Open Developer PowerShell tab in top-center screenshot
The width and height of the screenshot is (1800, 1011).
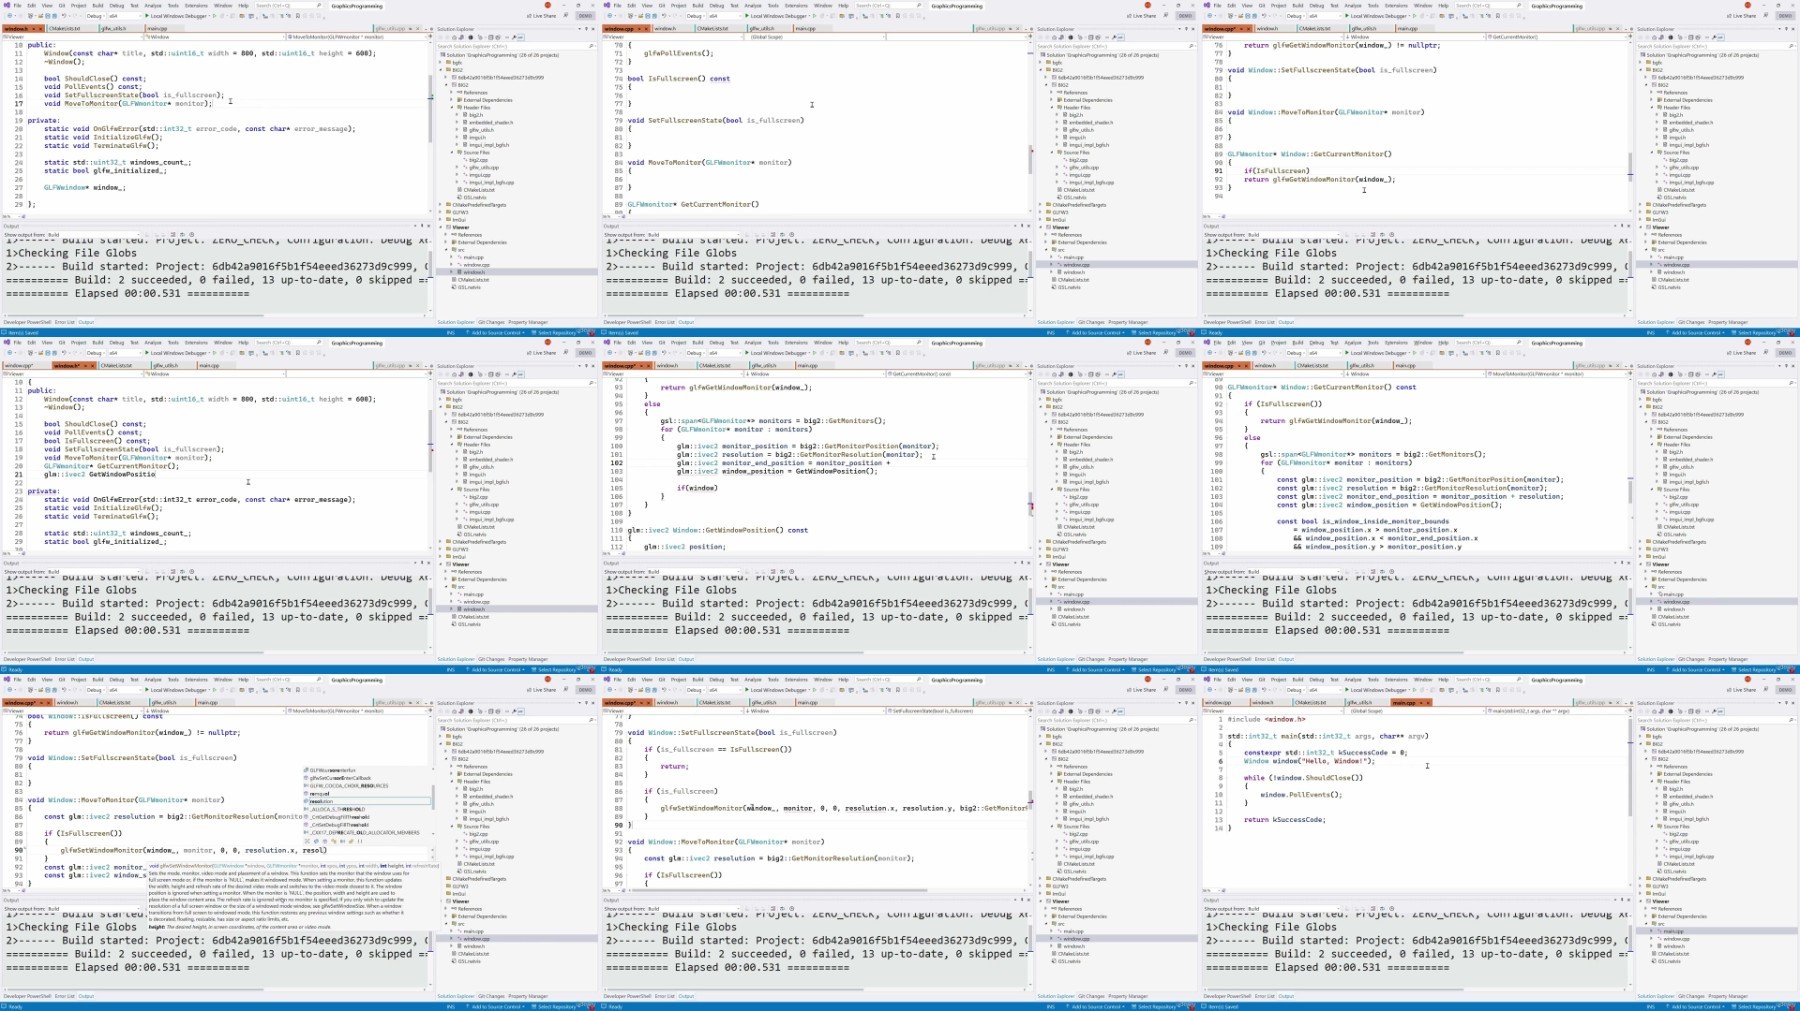click(627, 322)
